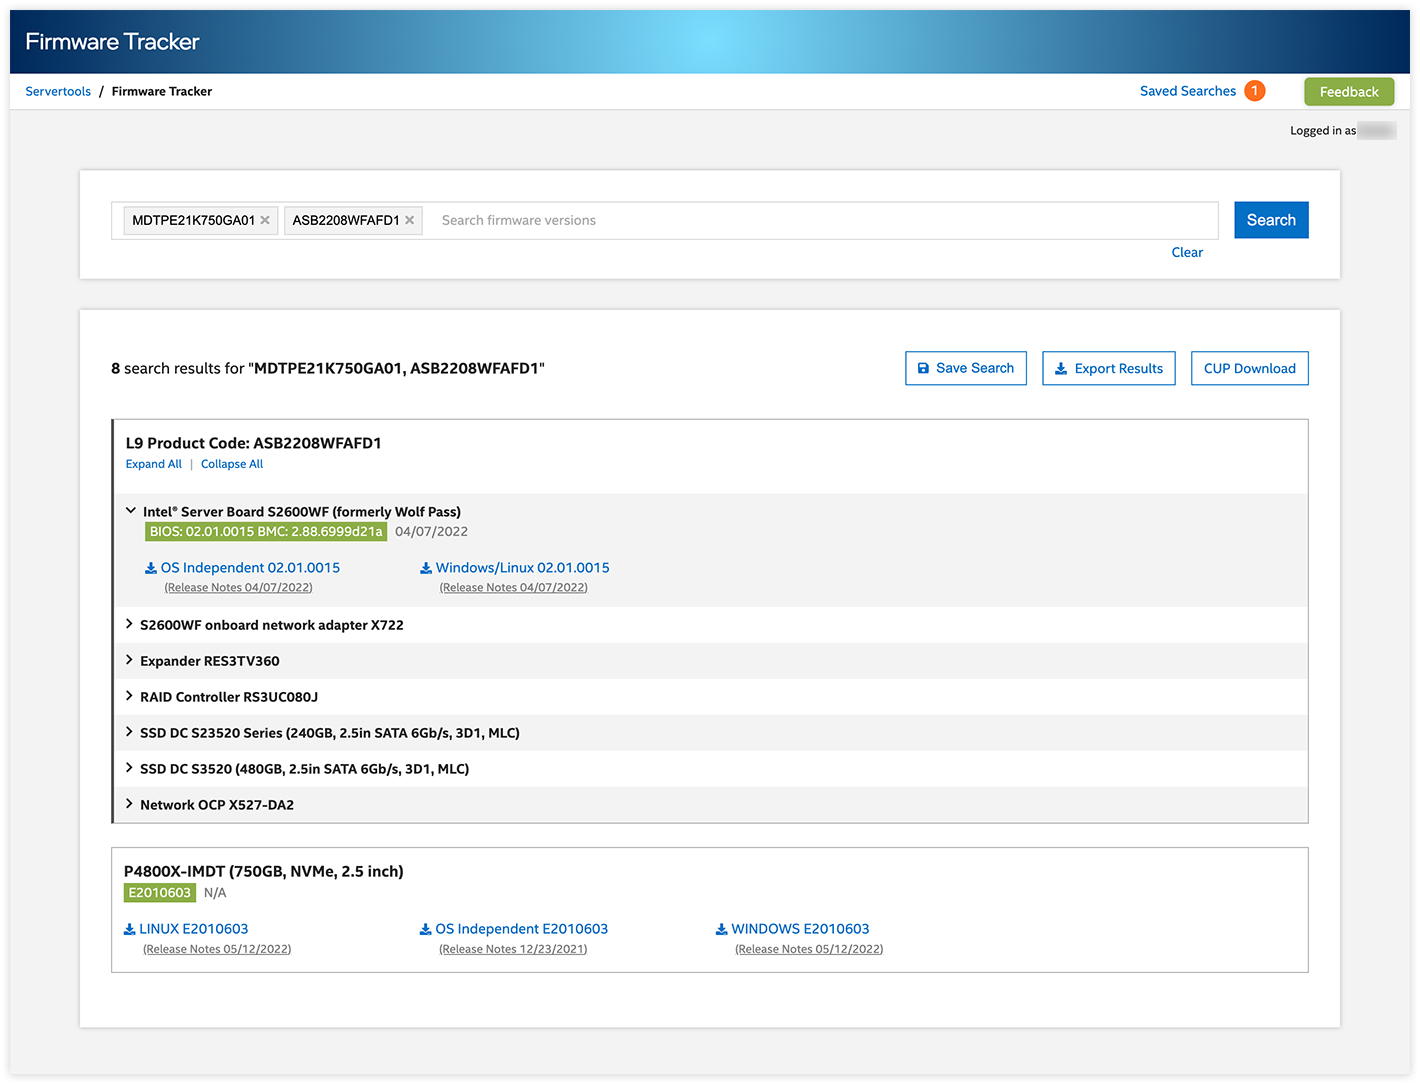1420x1085 pixels.
Task: Click the download icon on the Export Results button
Action: coord(1061,368)
